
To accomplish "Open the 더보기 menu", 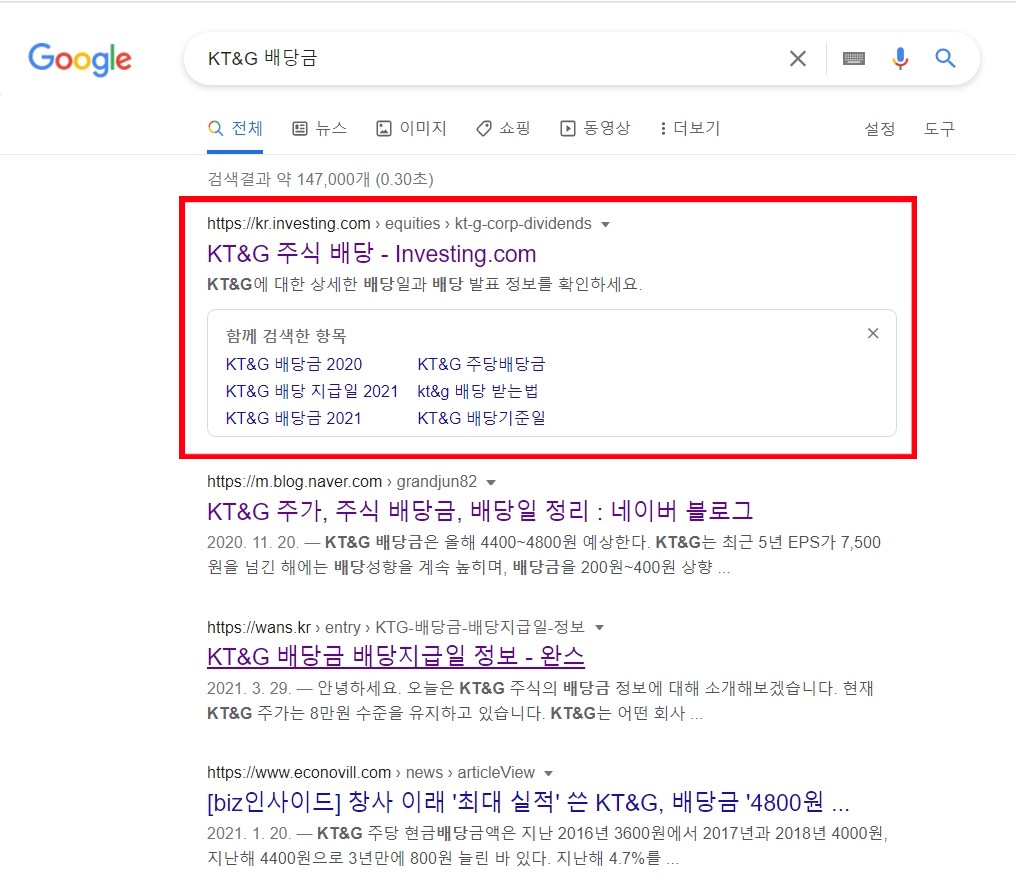I will 689,128.
